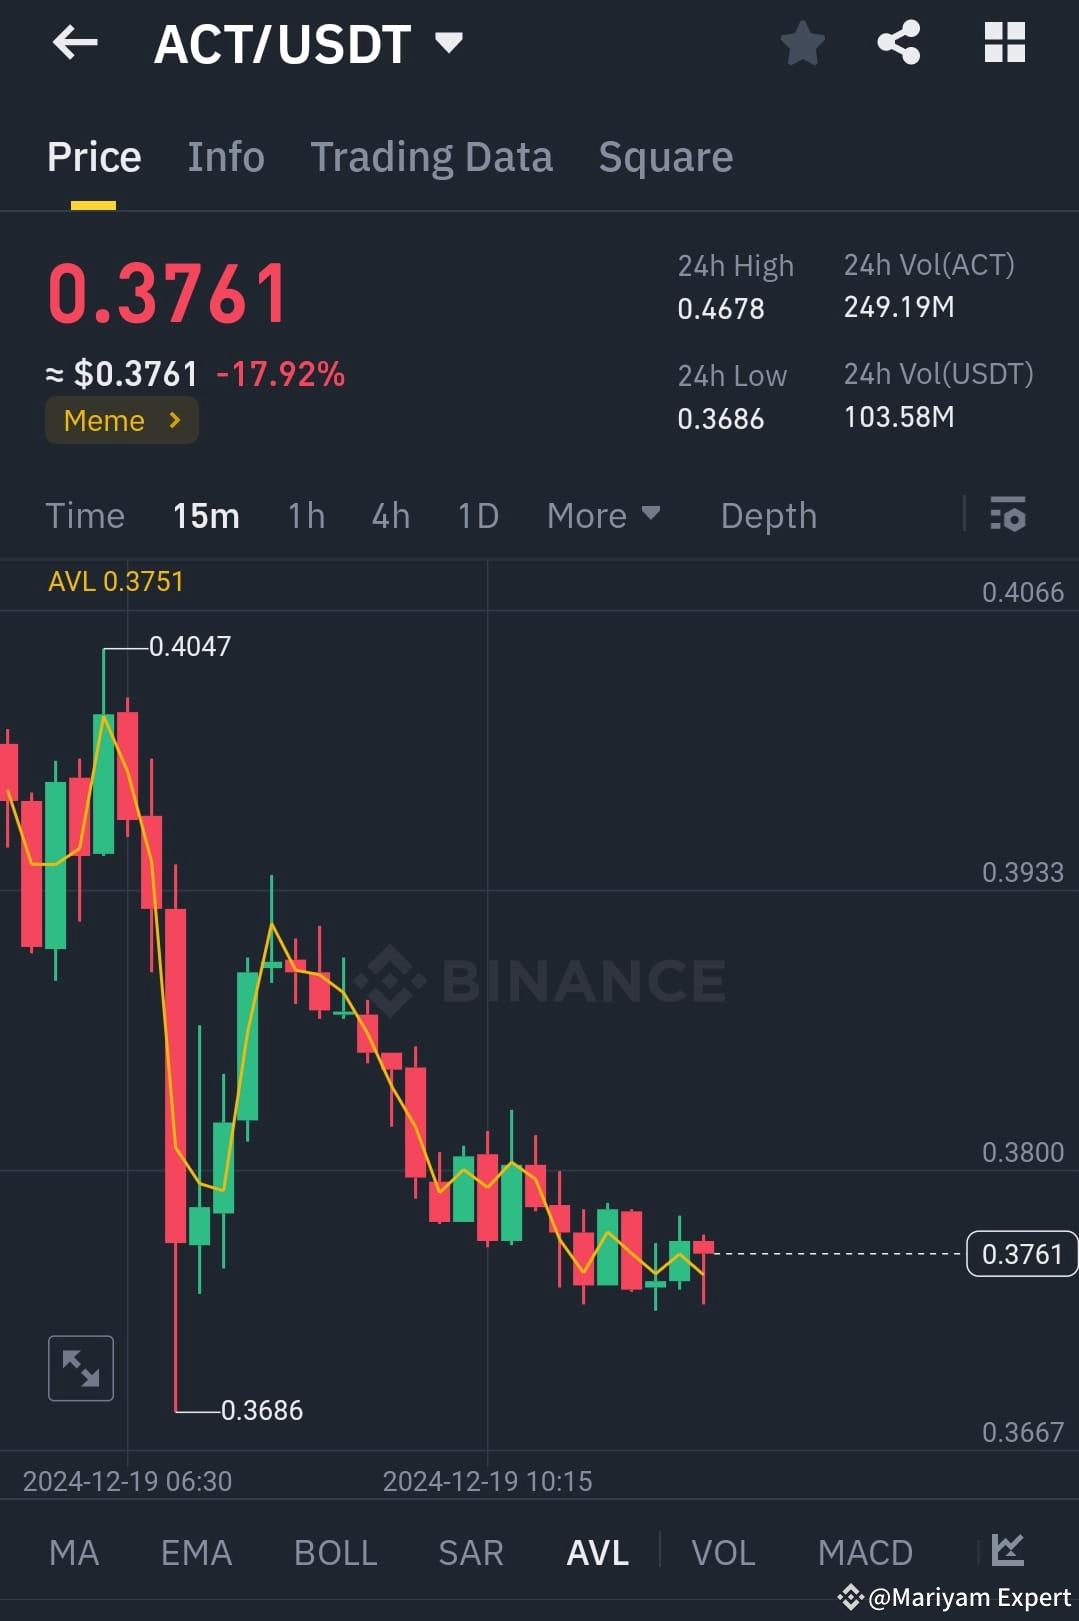
Task: Disable the AVL indicator
Action: [x=595, y=1551]
